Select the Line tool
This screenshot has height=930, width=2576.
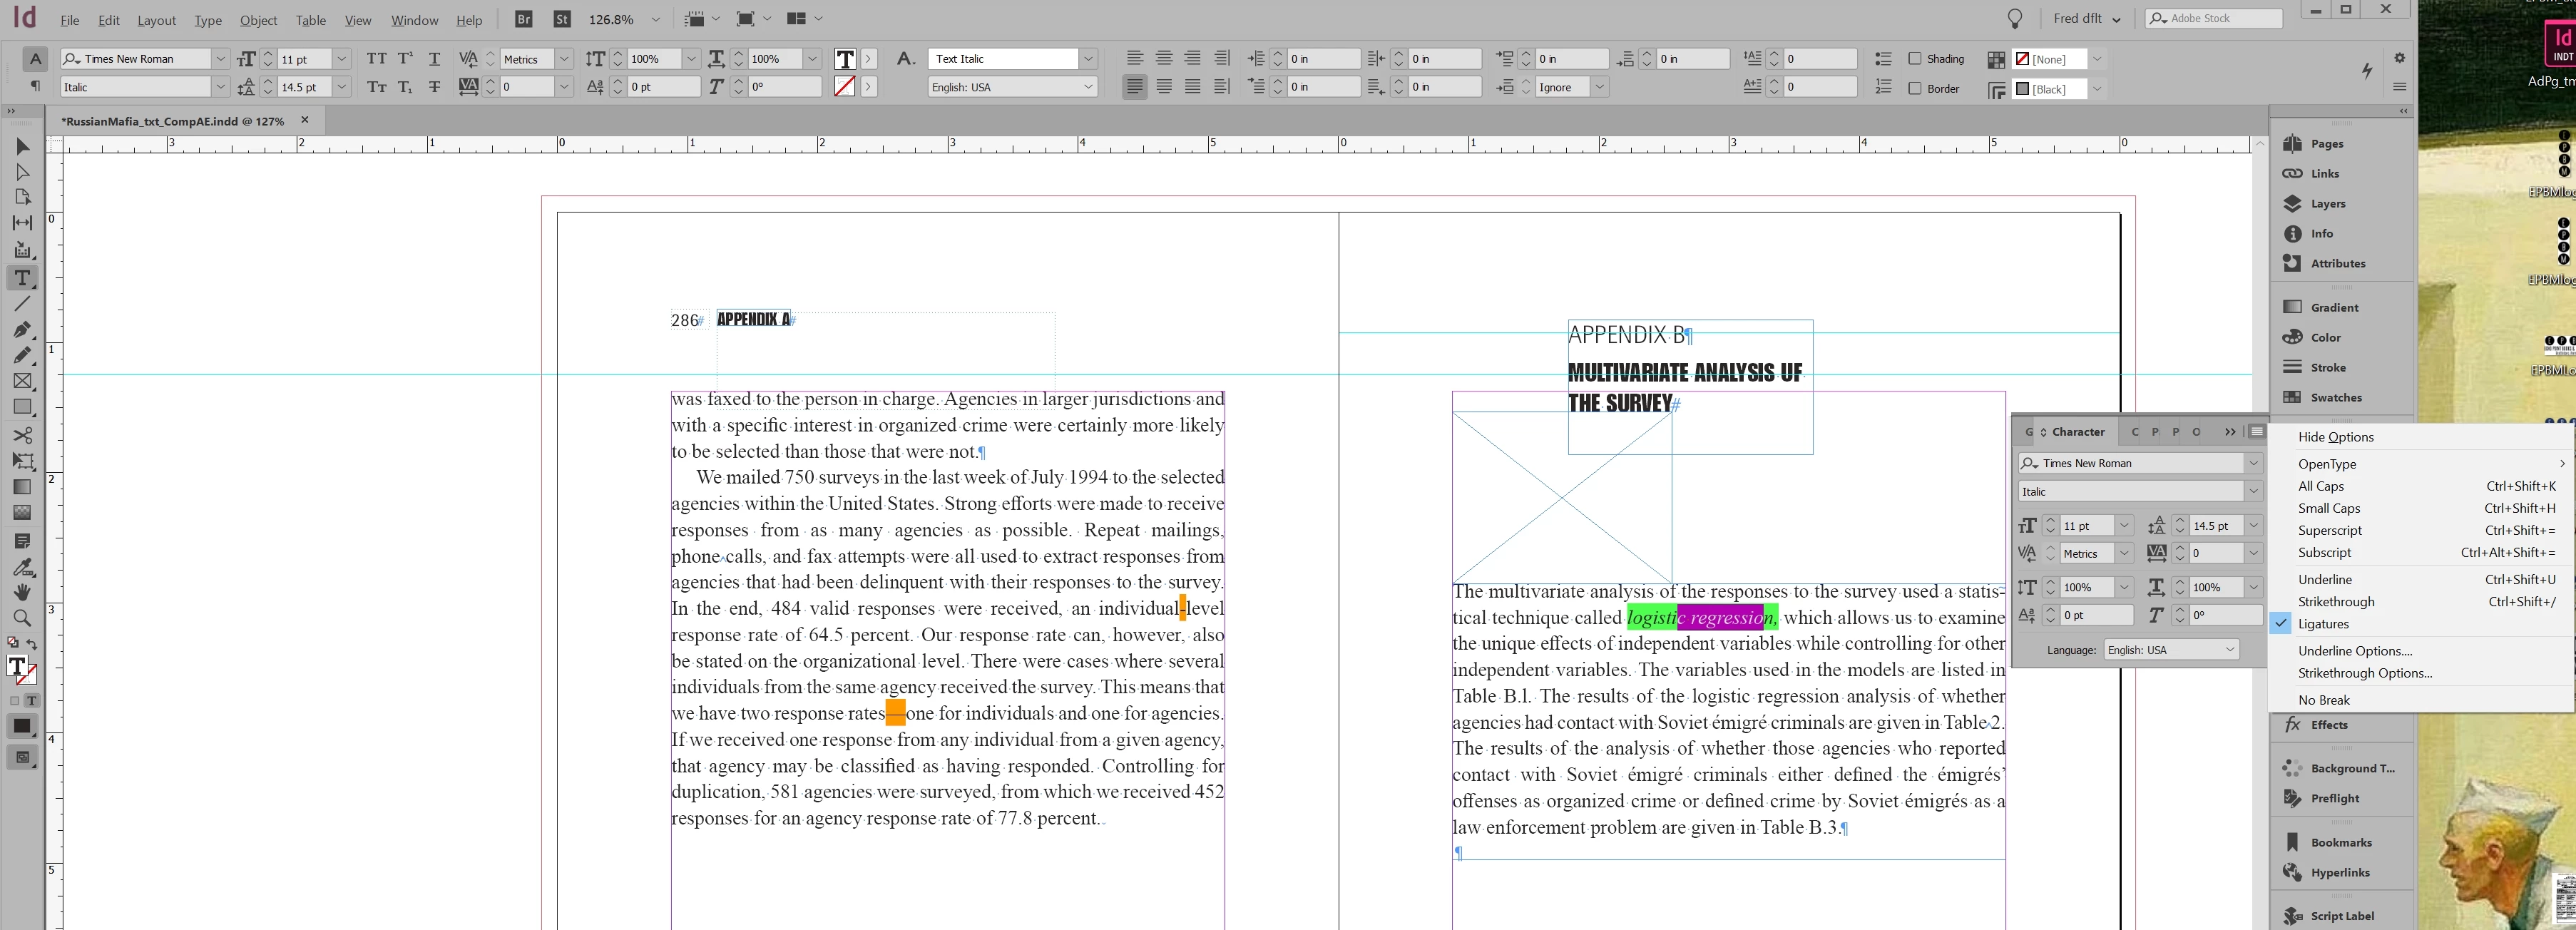22,303
